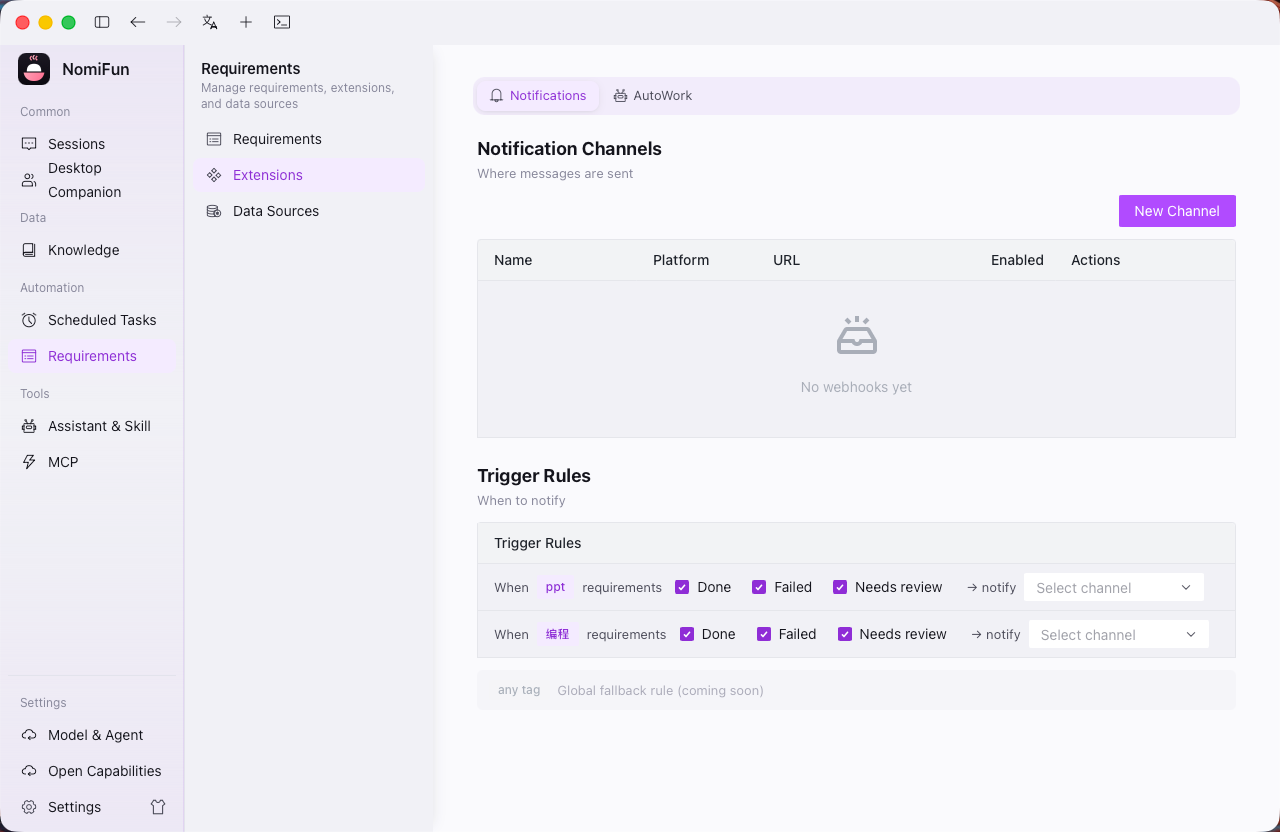Viewport: 1280px width, 832px height.
Task: Click the ppt tag in the trigger rule
Action: point(555,587)
